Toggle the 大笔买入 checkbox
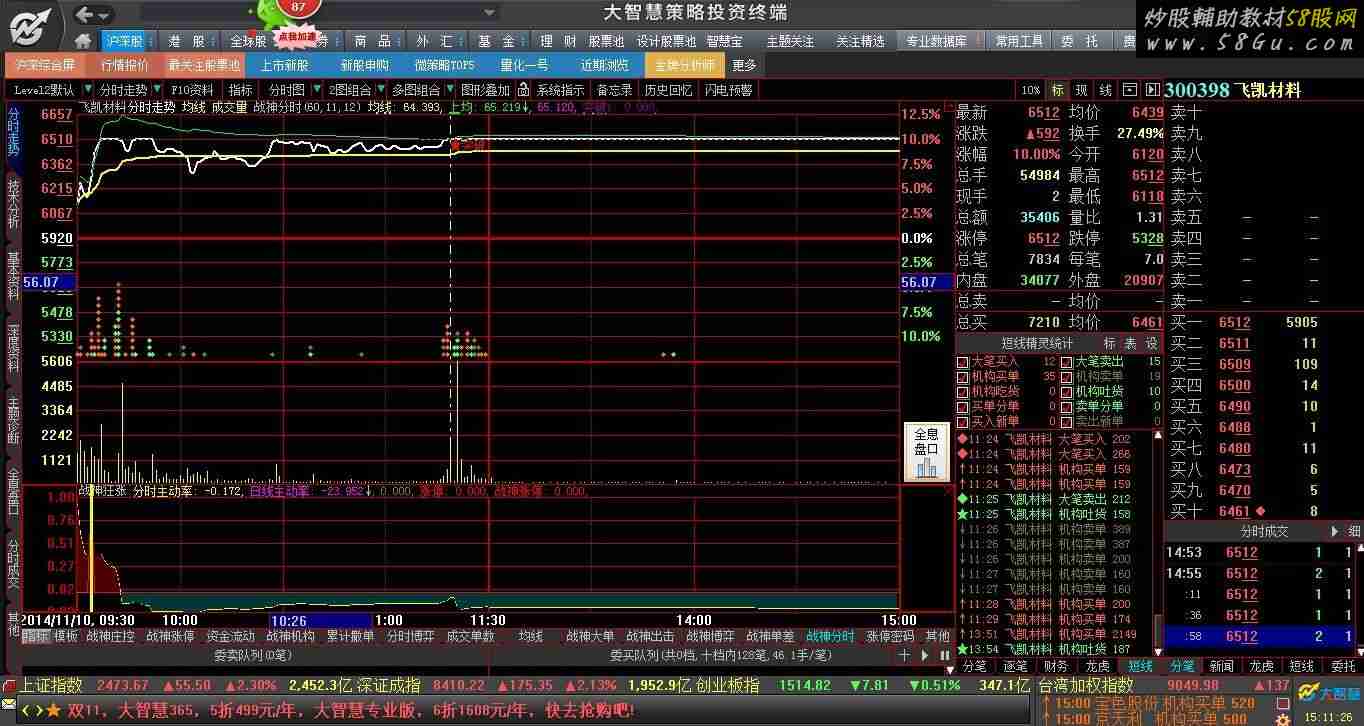The height and width of the screenshot is (726, 1364). (963, 362)
